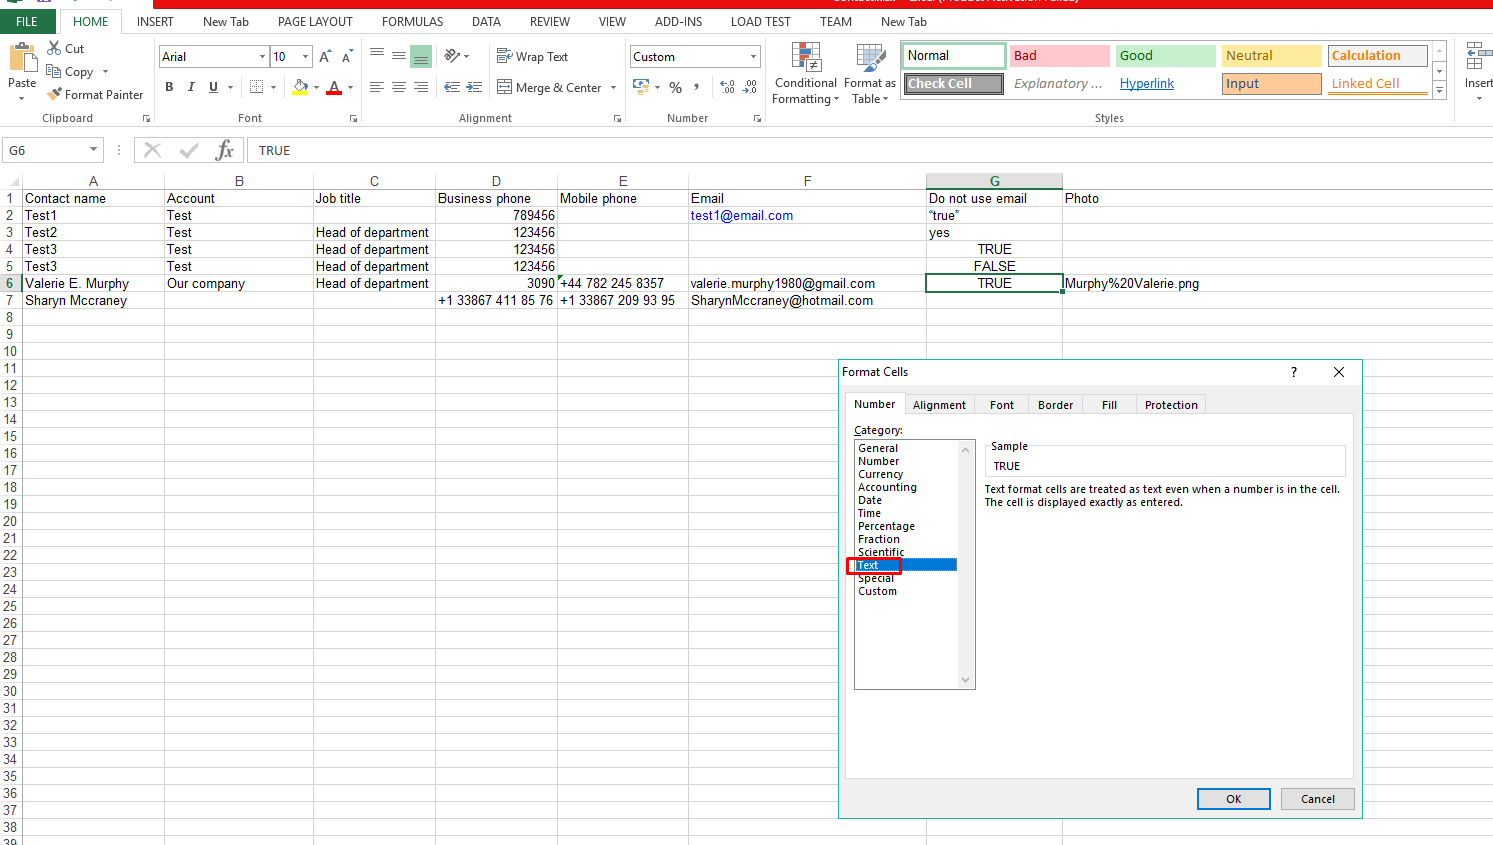Open the Font group dialog launcher
Viewport: 1493px width, 845px height.
353,119
